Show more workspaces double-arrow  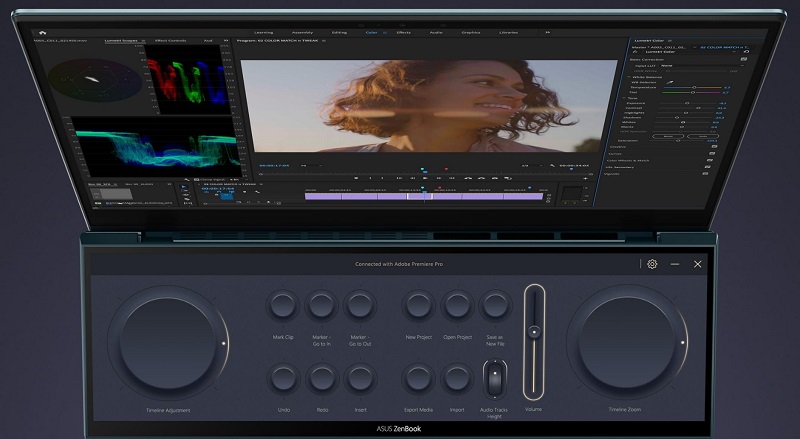coord(547,33)
